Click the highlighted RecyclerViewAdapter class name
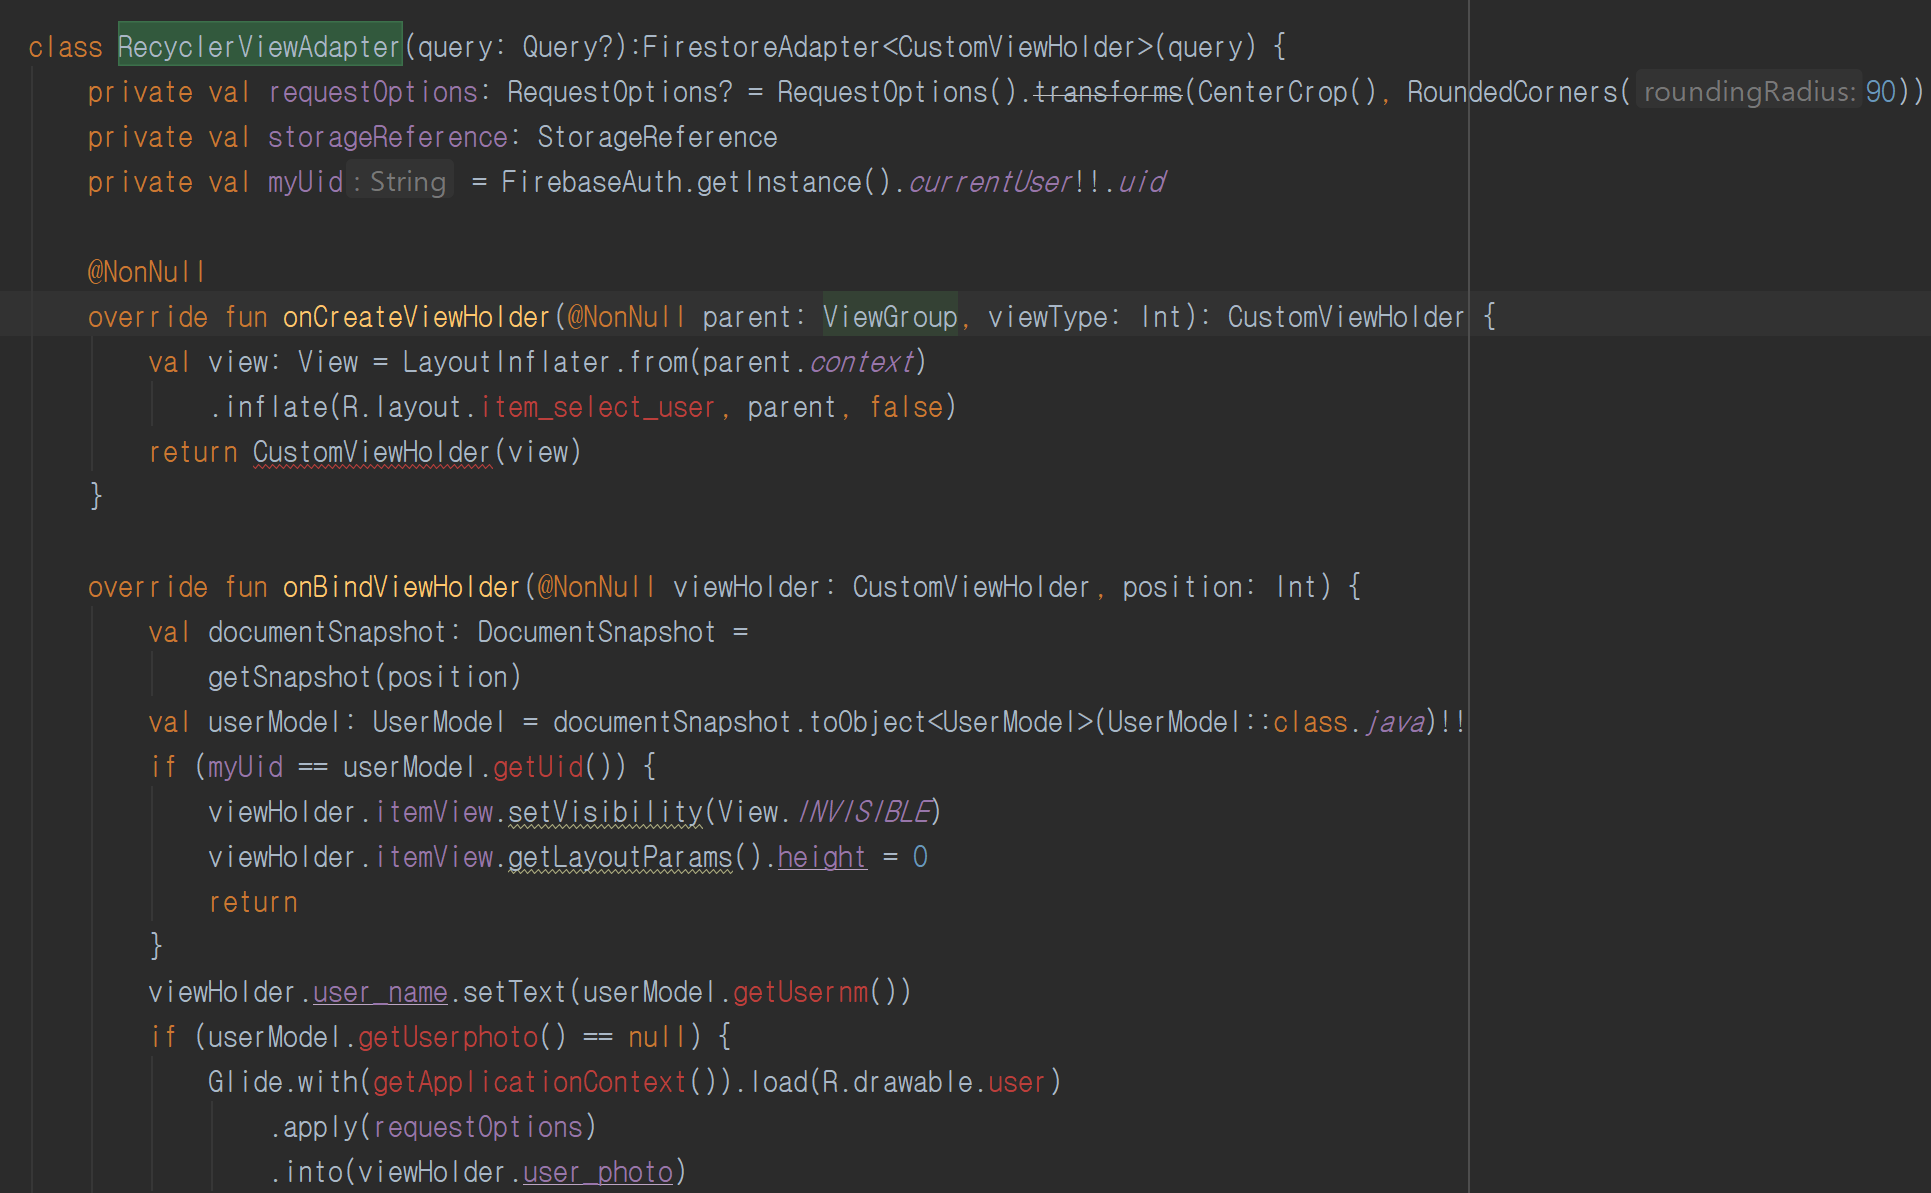The width and height of the screenshot is (1931, 1193). (x=259, y=46)
